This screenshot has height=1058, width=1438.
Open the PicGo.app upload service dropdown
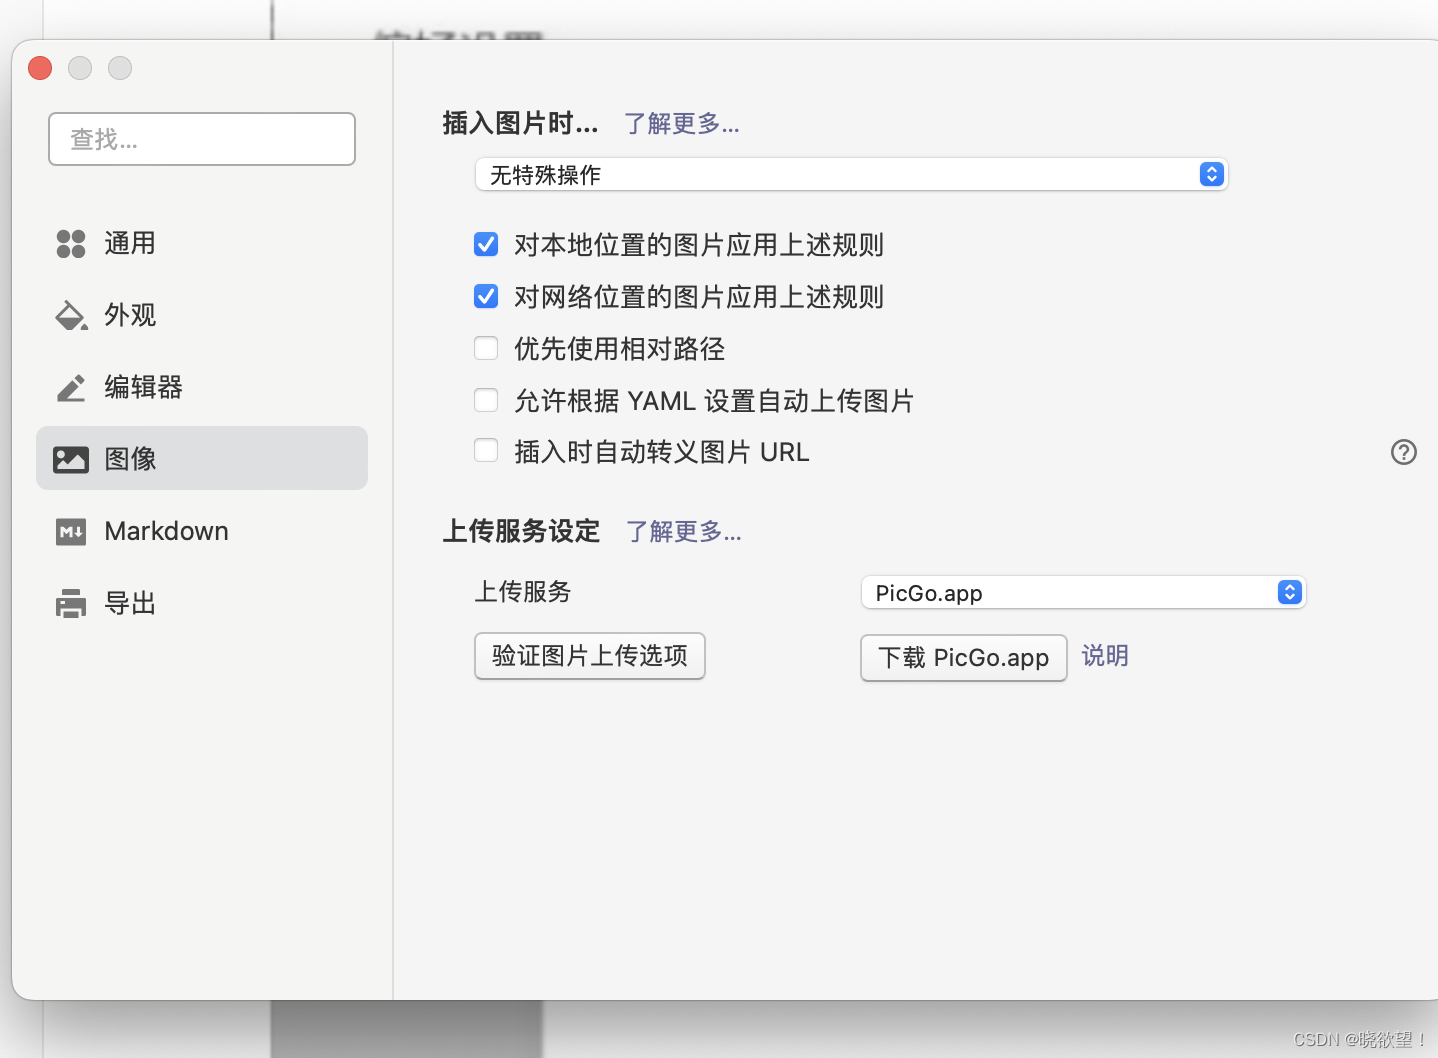1084,593
